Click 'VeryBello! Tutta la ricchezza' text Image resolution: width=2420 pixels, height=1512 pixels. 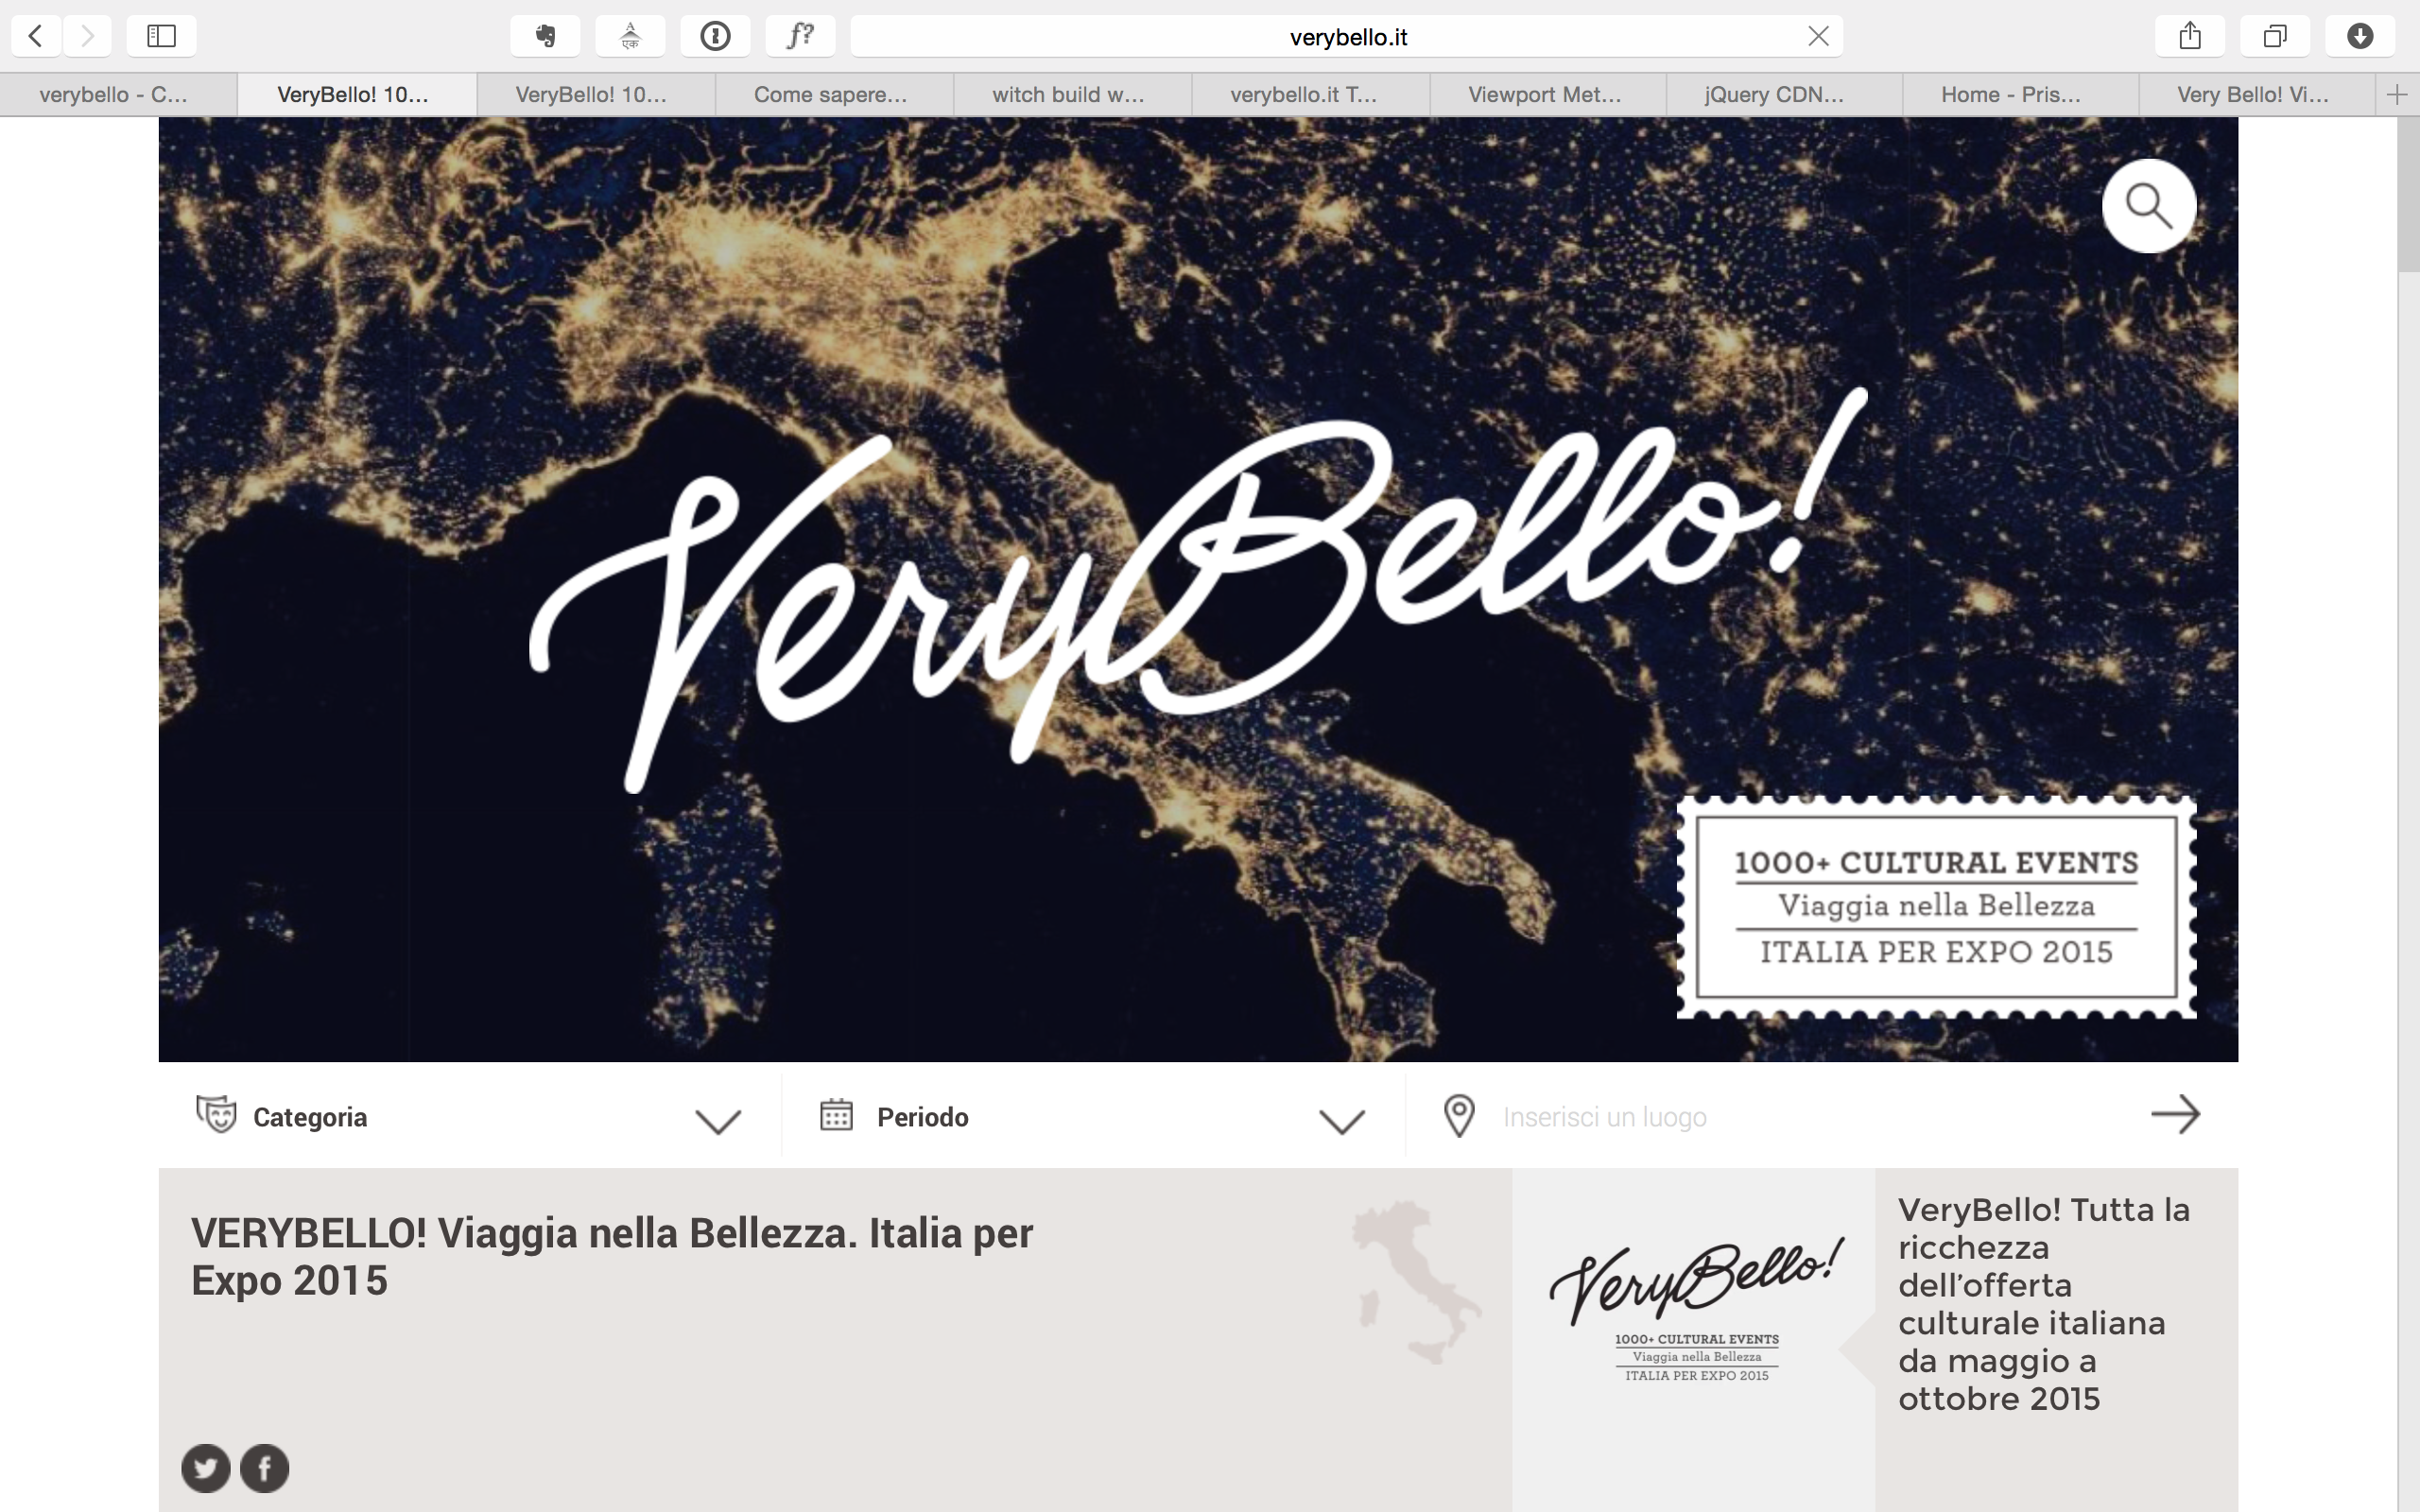click(x=2044, y=1303)
